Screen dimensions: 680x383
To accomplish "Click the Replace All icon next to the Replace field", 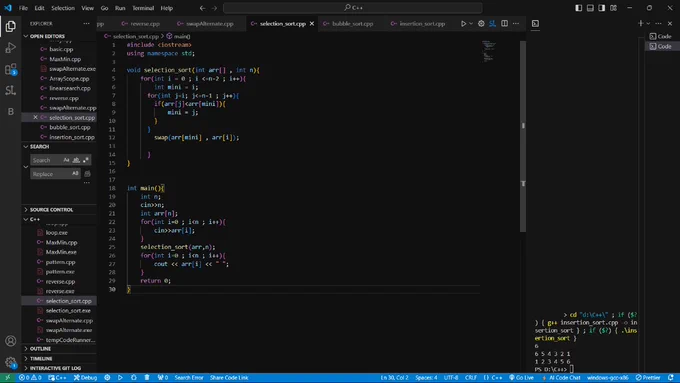I will [87, 174].
